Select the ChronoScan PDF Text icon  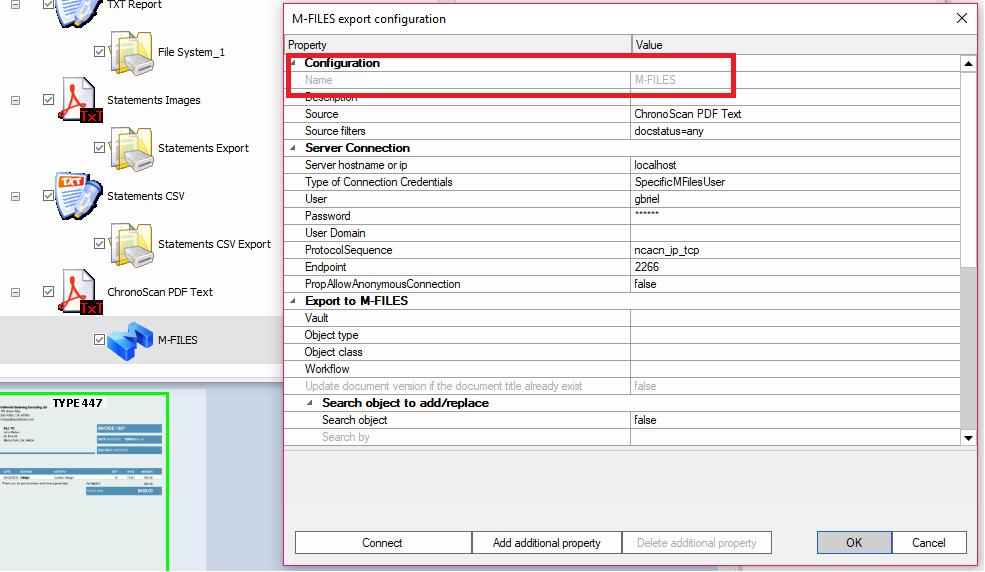click(80, 292)
